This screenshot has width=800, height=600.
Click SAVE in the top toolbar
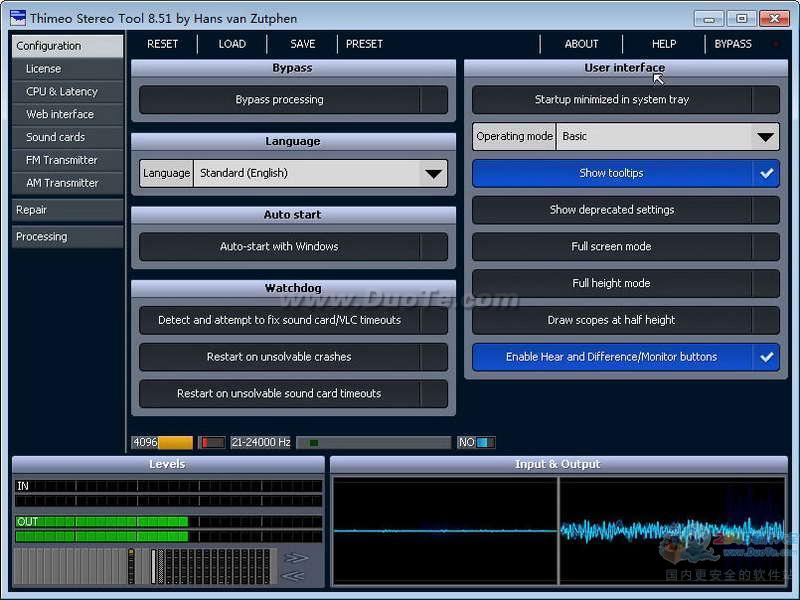[x=303, y=44]
